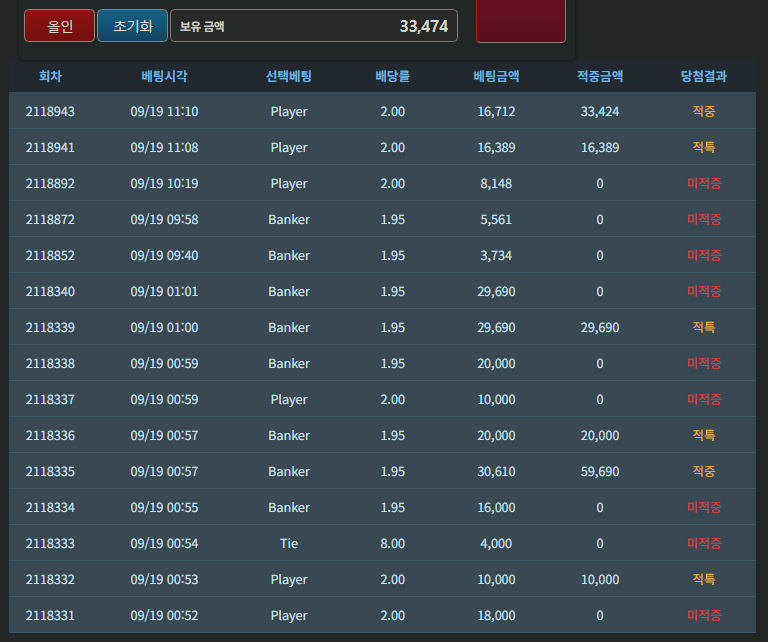Viewport: 768px width, 642px height.
Task: Click bet amount 30,610
Action: 496,471
